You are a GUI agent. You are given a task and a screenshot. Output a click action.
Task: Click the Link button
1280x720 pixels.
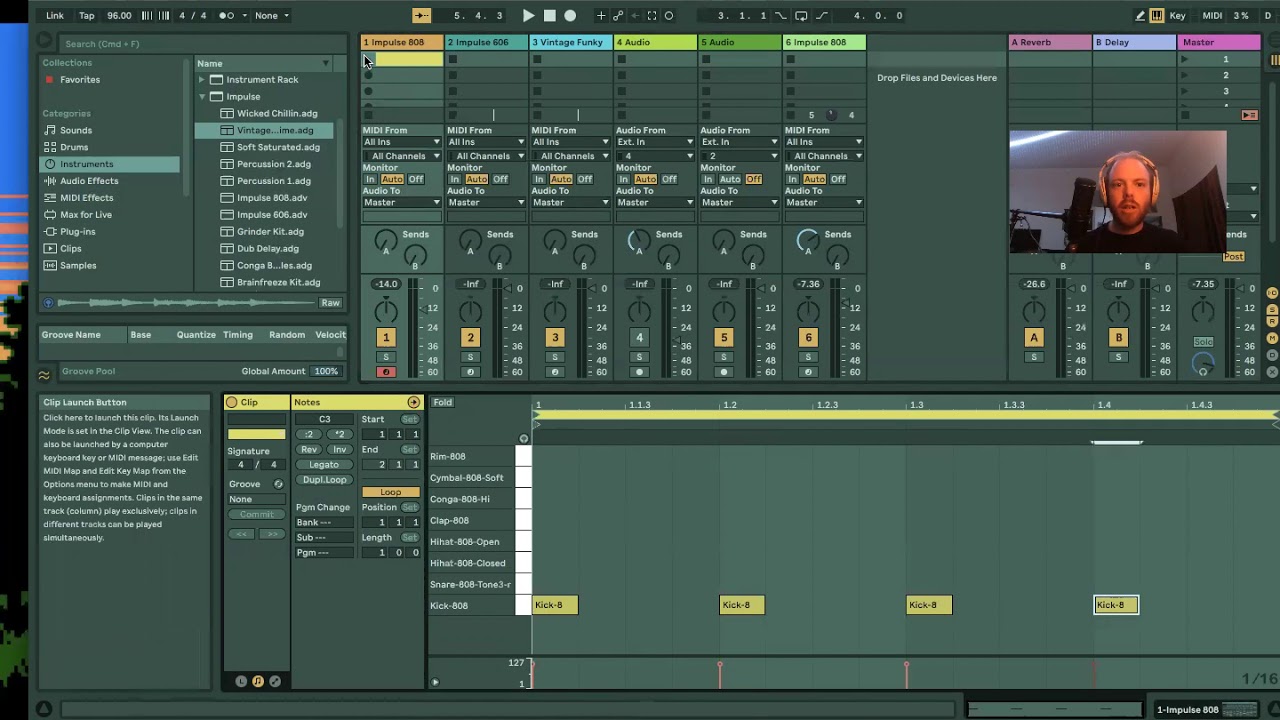(55, 15)
